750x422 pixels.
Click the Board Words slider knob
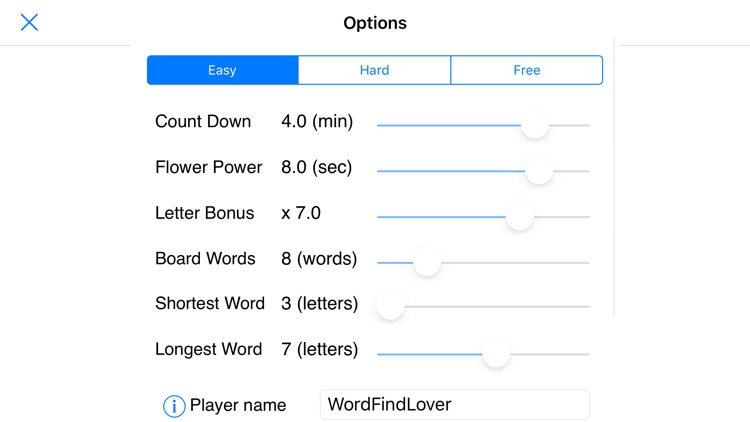pyautogui.click(x=427, y=262)
